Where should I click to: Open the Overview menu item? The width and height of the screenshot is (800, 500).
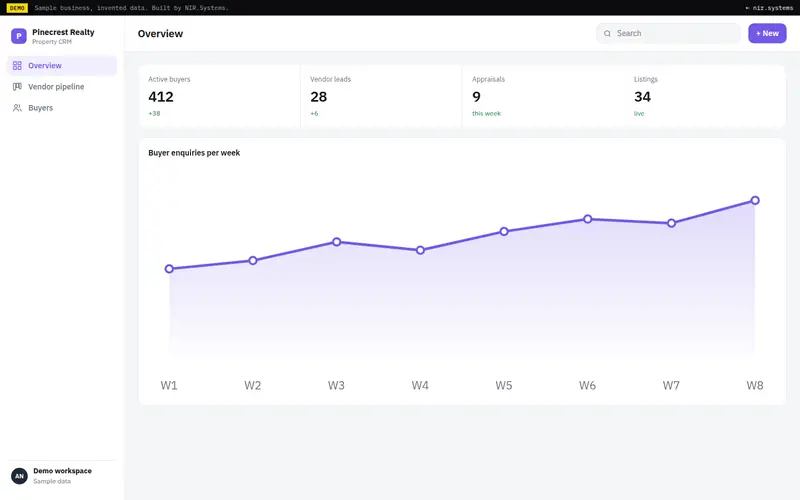62,65
